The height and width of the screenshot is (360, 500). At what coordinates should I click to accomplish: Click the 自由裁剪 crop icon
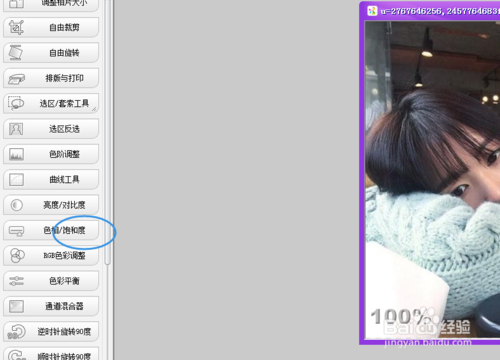[x=16, y=27]
